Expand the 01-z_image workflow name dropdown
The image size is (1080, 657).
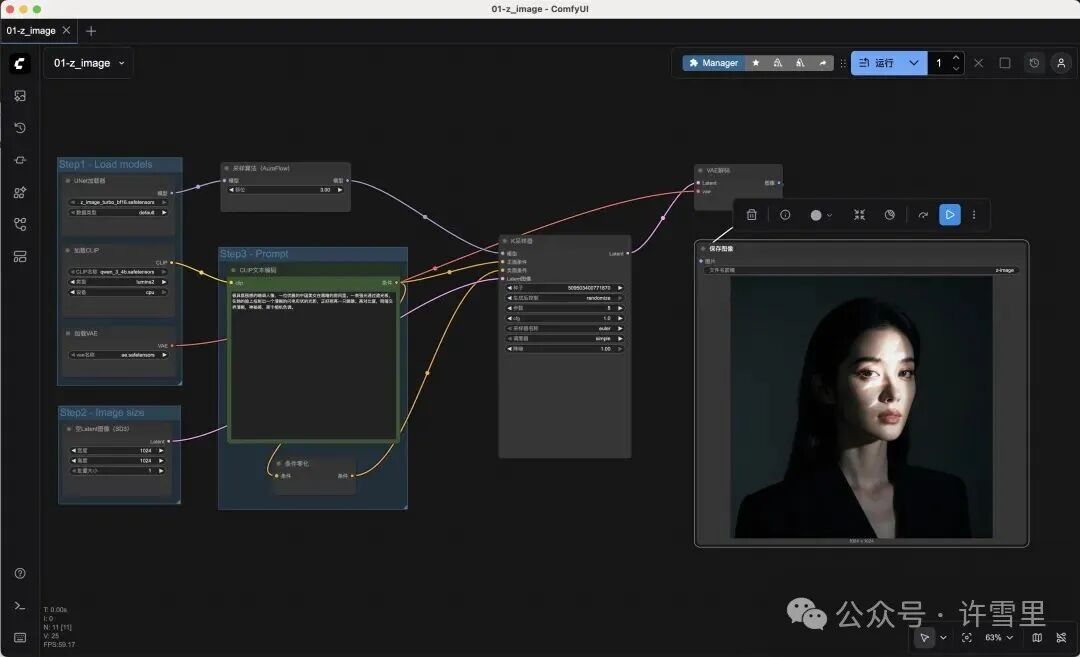point(122,63)
